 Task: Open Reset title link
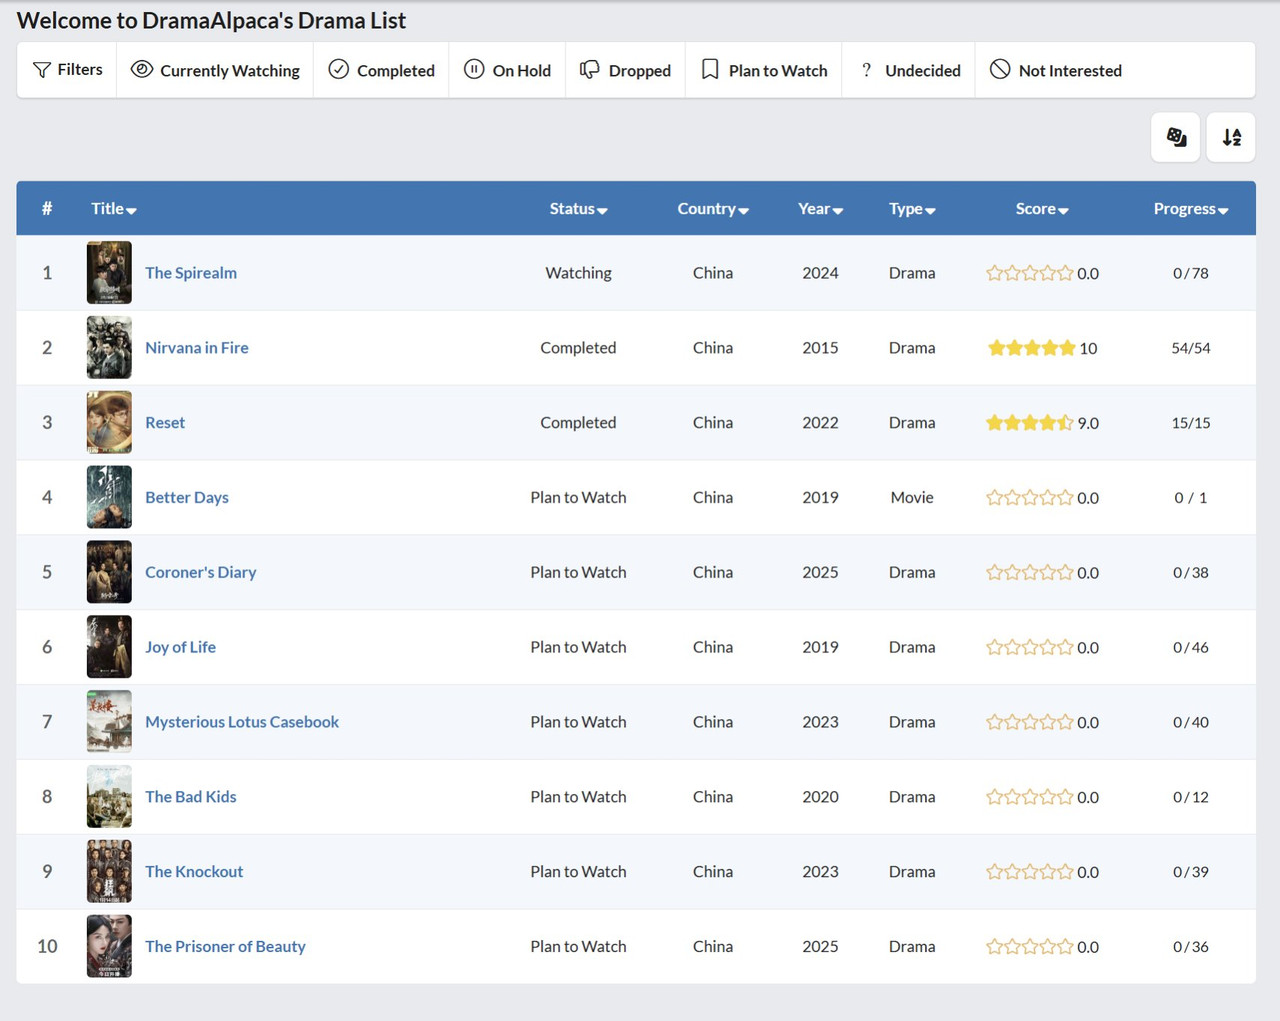(165, 423)
